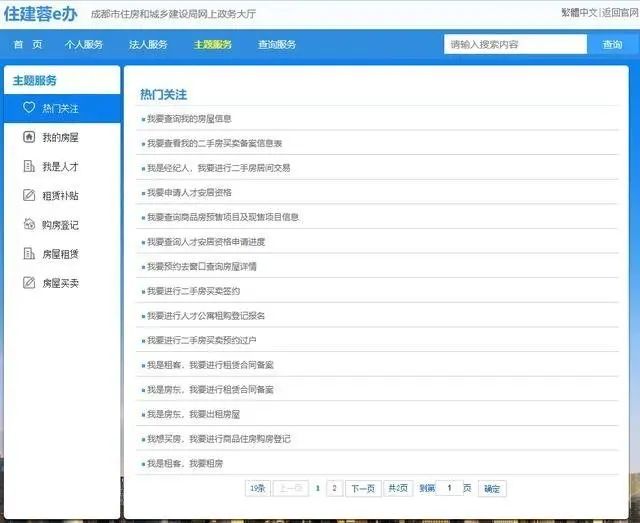Click the 19条 total count box
Screen dimensions: 640x523
click(x=258, y=488)
